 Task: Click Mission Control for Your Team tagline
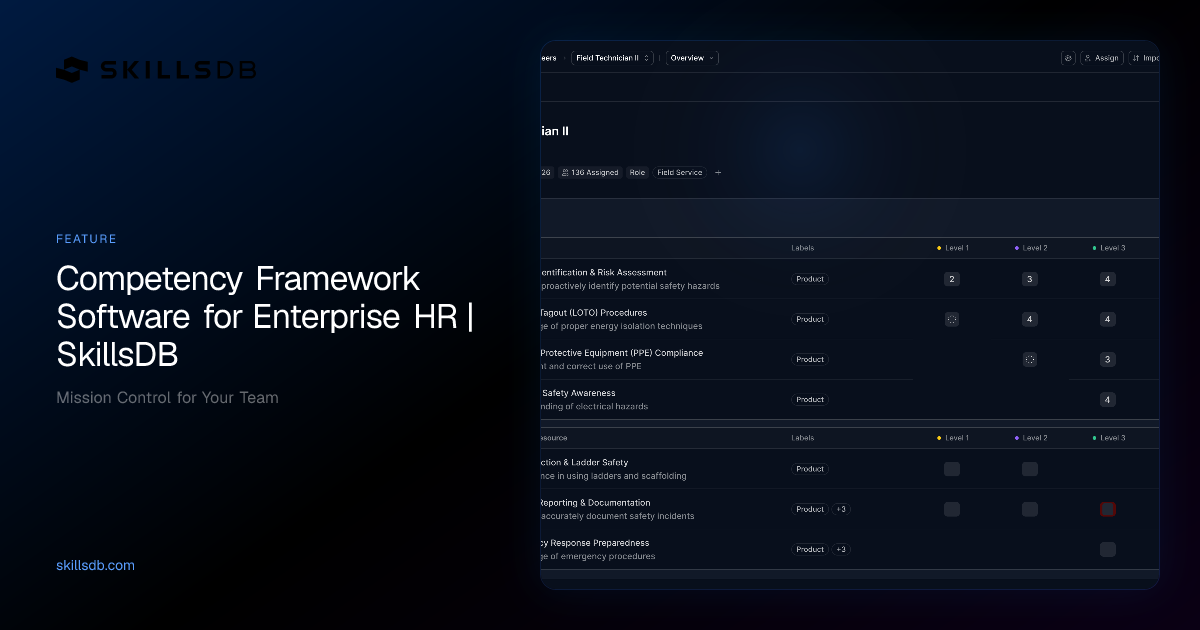[167, 397]
